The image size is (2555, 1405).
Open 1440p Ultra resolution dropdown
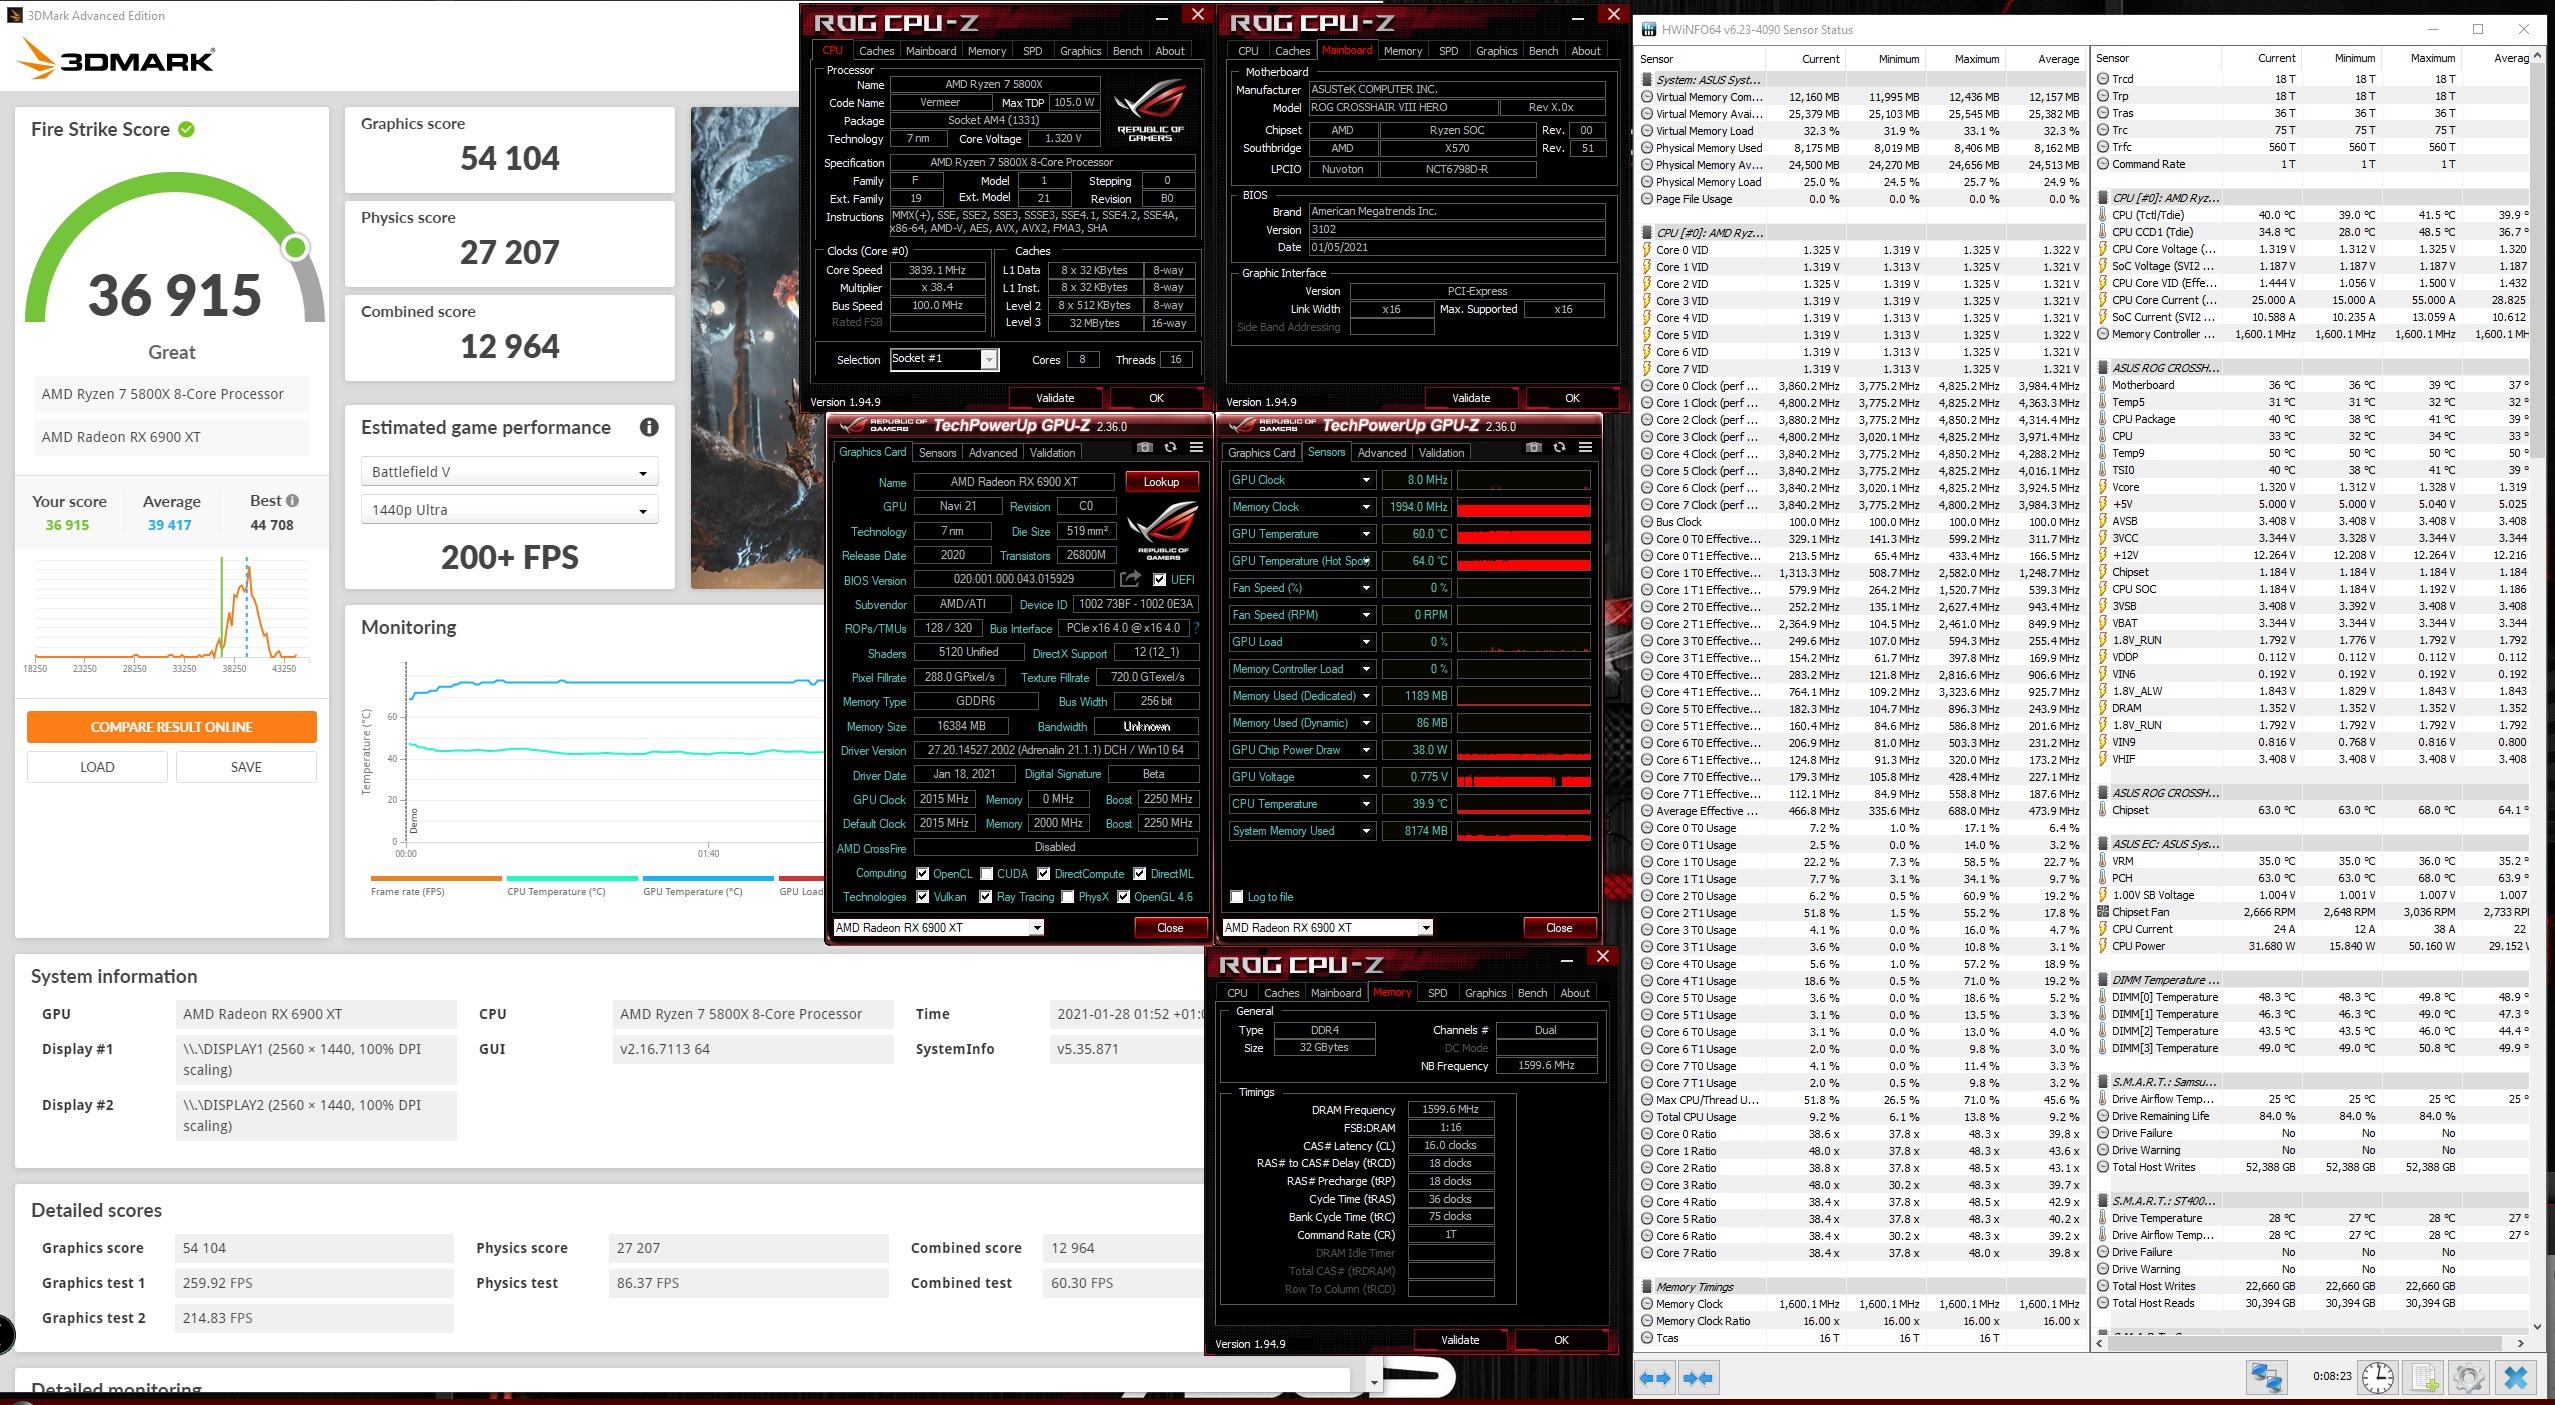tap(509, 510)
